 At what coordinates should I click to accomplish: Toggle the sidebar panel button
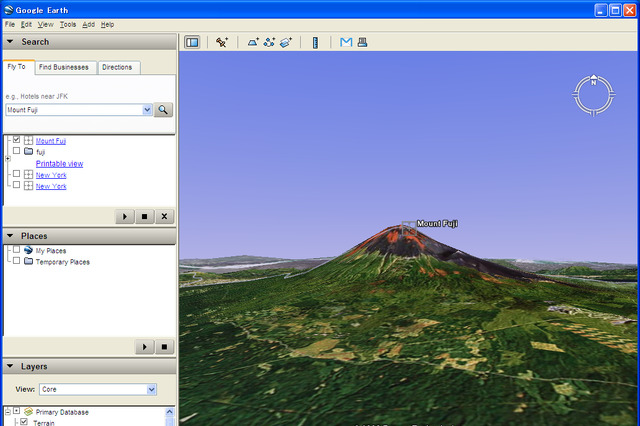tap(192, 42)
